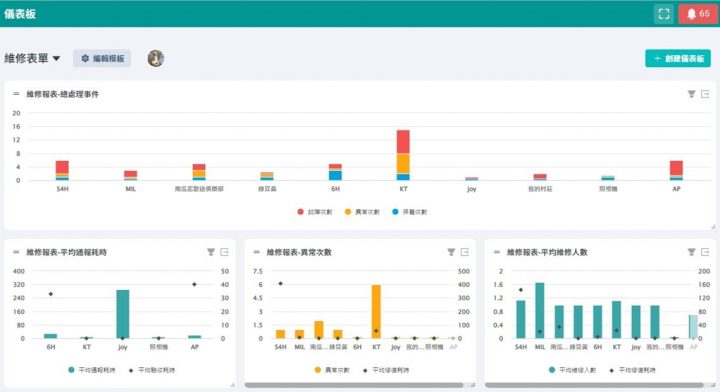The image size is (720, 392).
Task: Click the filter icon on 平均通報耗時 chart
Action: point(211,252)
